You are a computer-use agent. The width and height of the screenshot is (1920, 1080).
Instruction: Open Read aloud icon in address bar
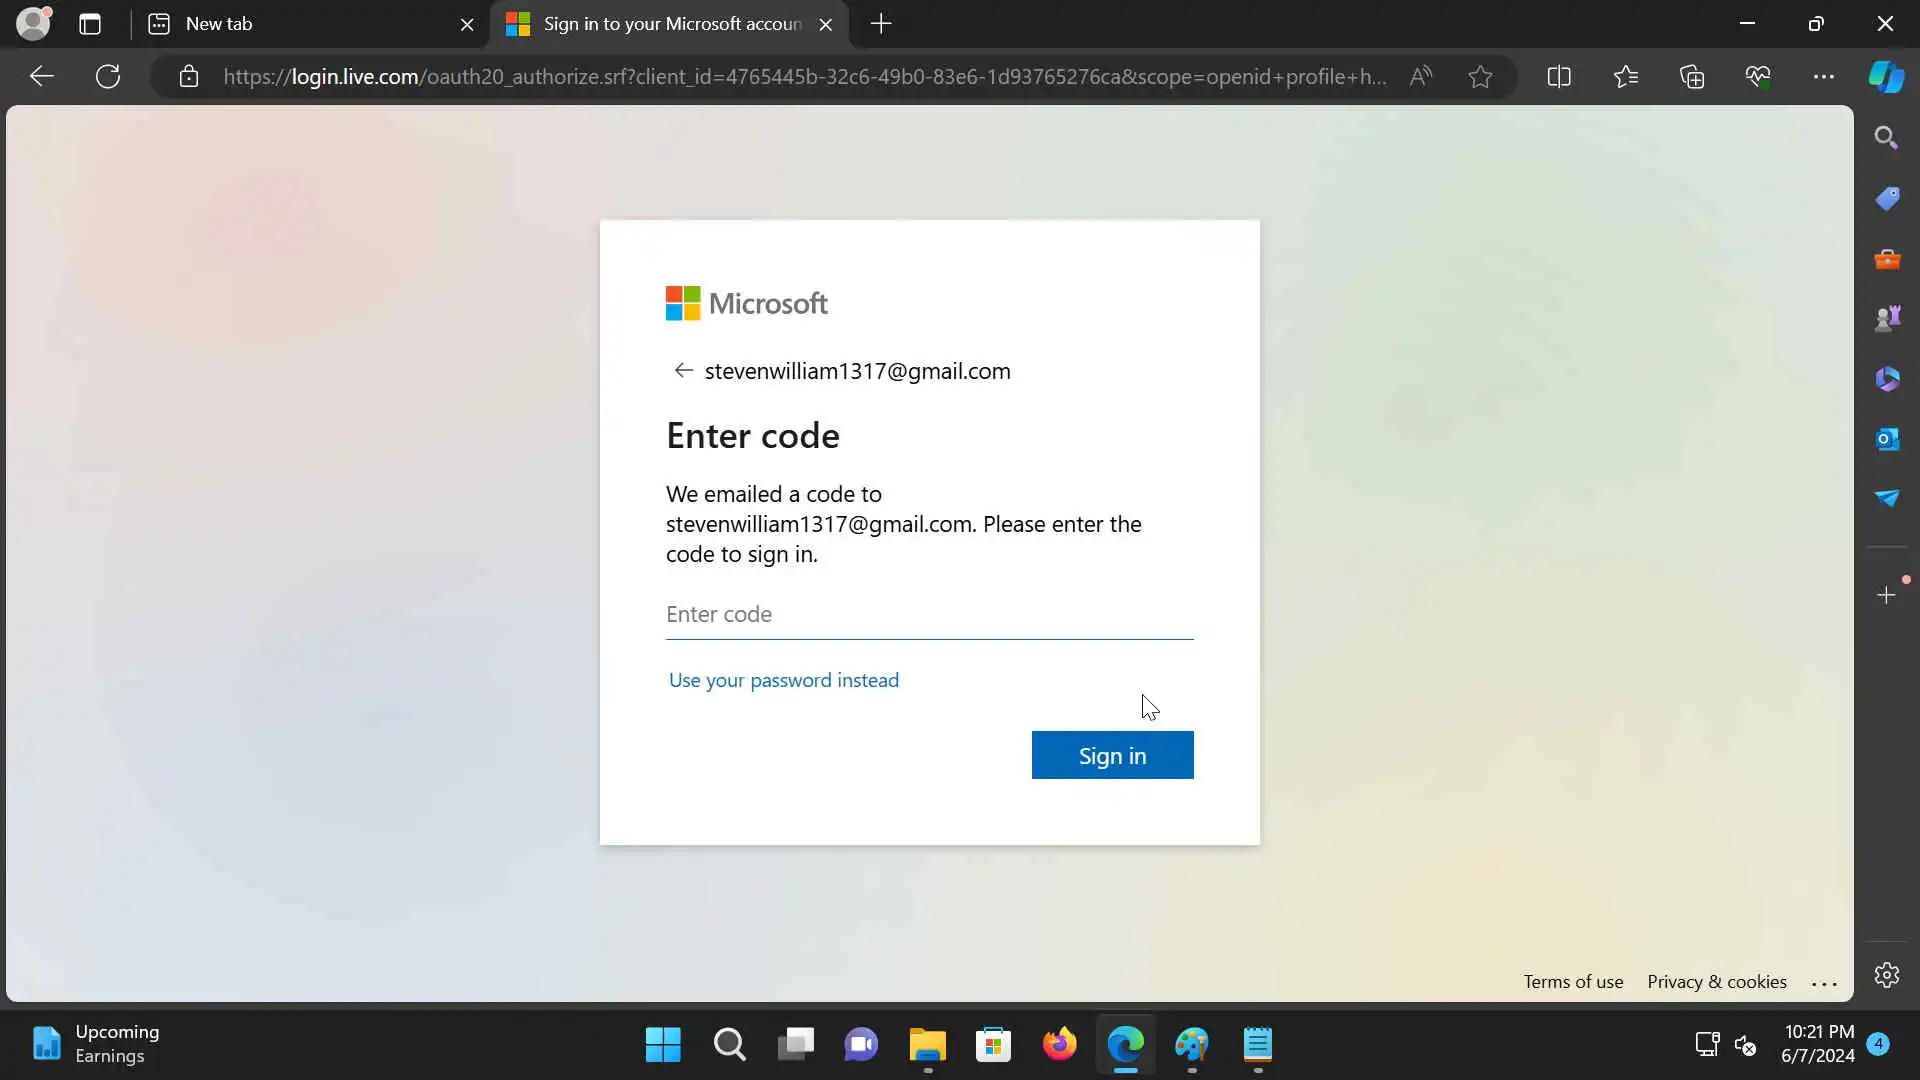point(1420,77)
